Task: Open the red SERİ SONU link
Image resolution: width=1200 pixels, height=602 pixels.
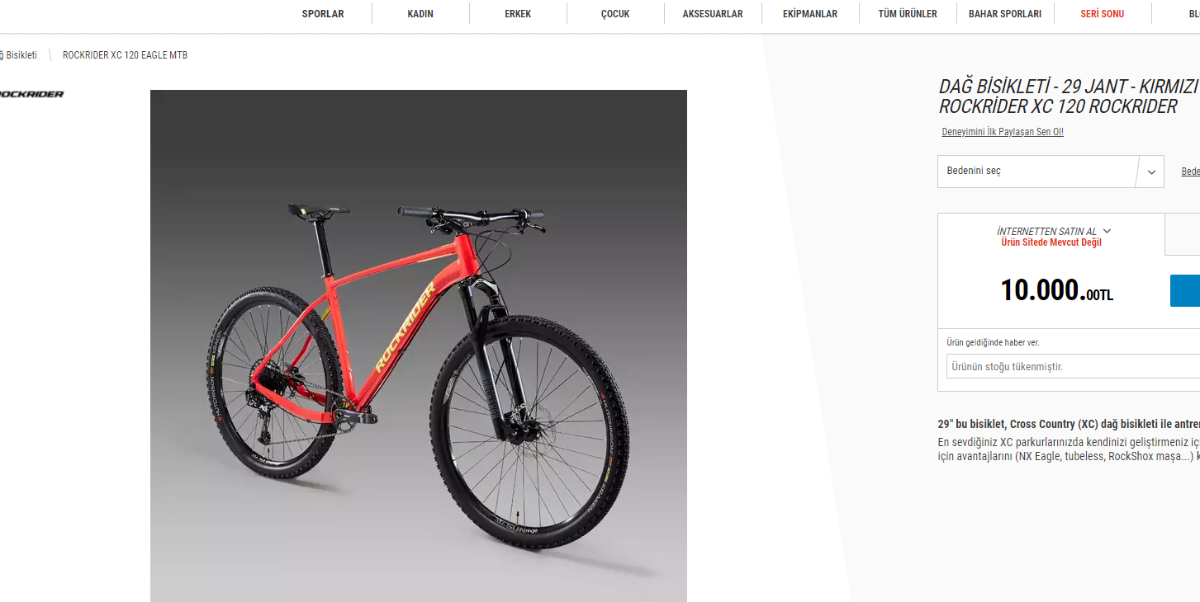Action: tap(1102, 14)
